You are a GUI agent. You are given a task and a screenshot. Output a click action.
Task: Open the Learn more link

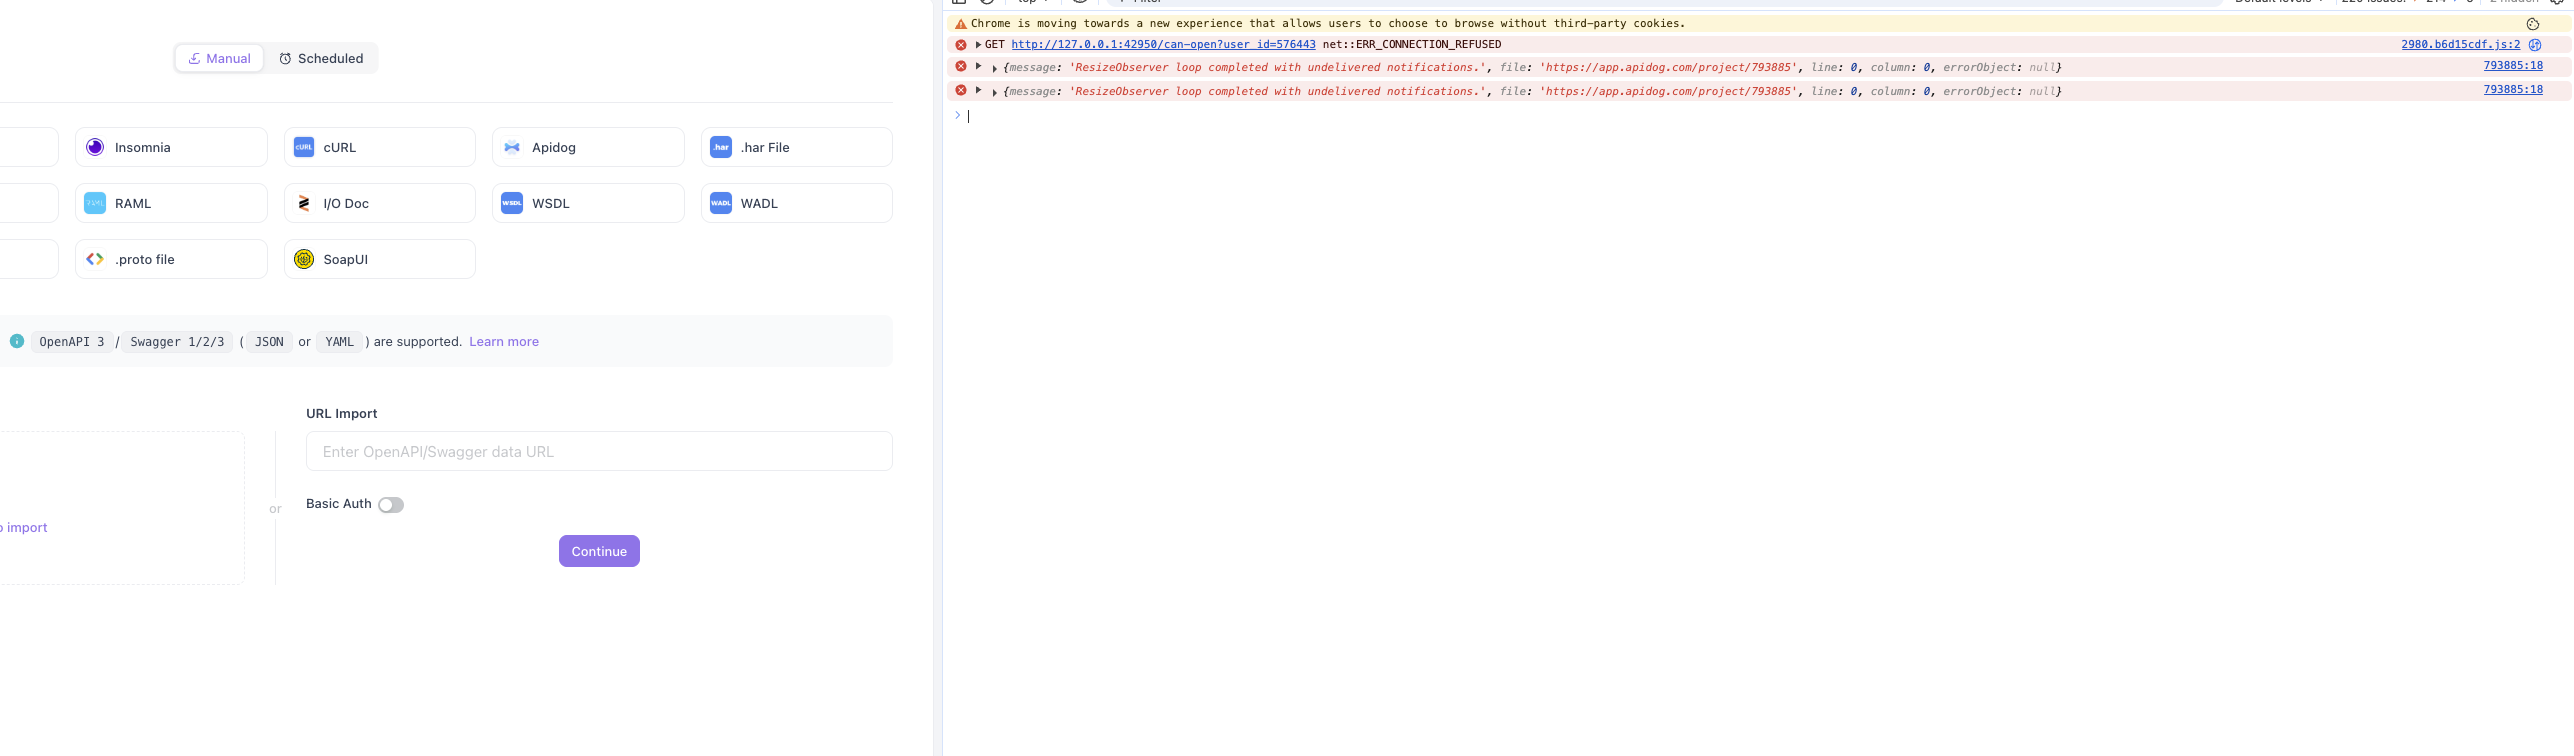pos(504,342)
